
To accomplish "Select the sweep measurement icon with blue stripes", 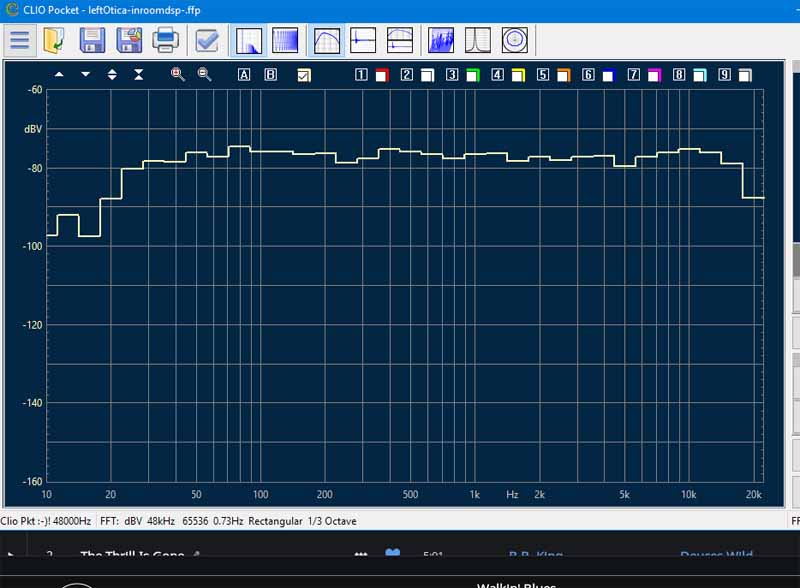I will (285, 40).
